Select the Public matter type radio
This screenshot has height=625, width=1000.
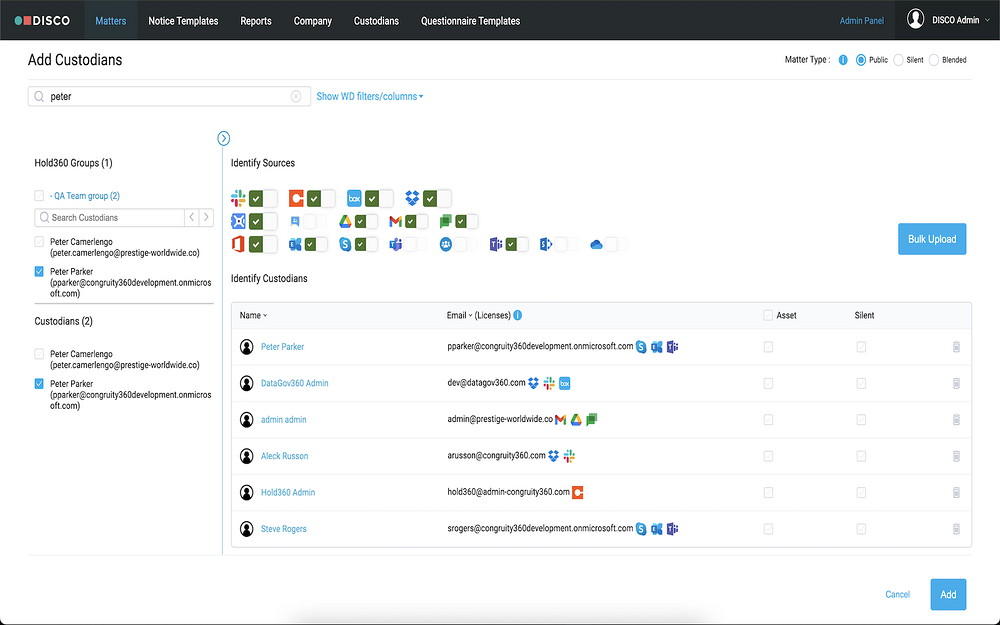[861, 60]
